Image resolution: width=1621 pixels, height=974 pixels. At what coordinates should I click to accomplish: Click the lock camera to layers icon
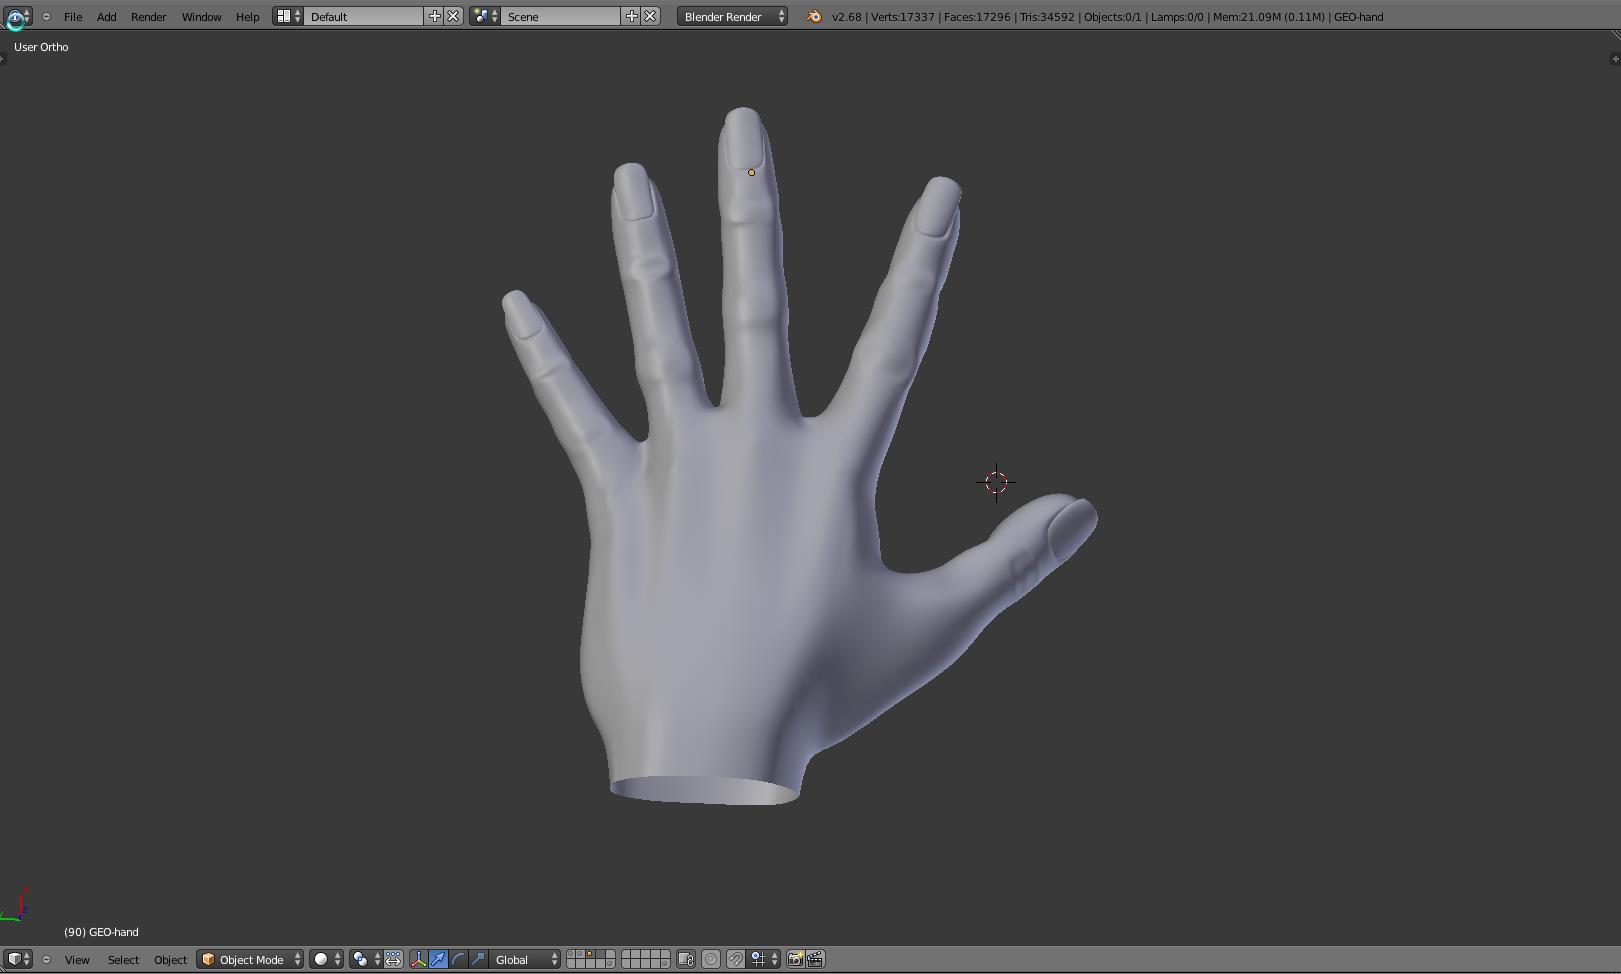686,960
